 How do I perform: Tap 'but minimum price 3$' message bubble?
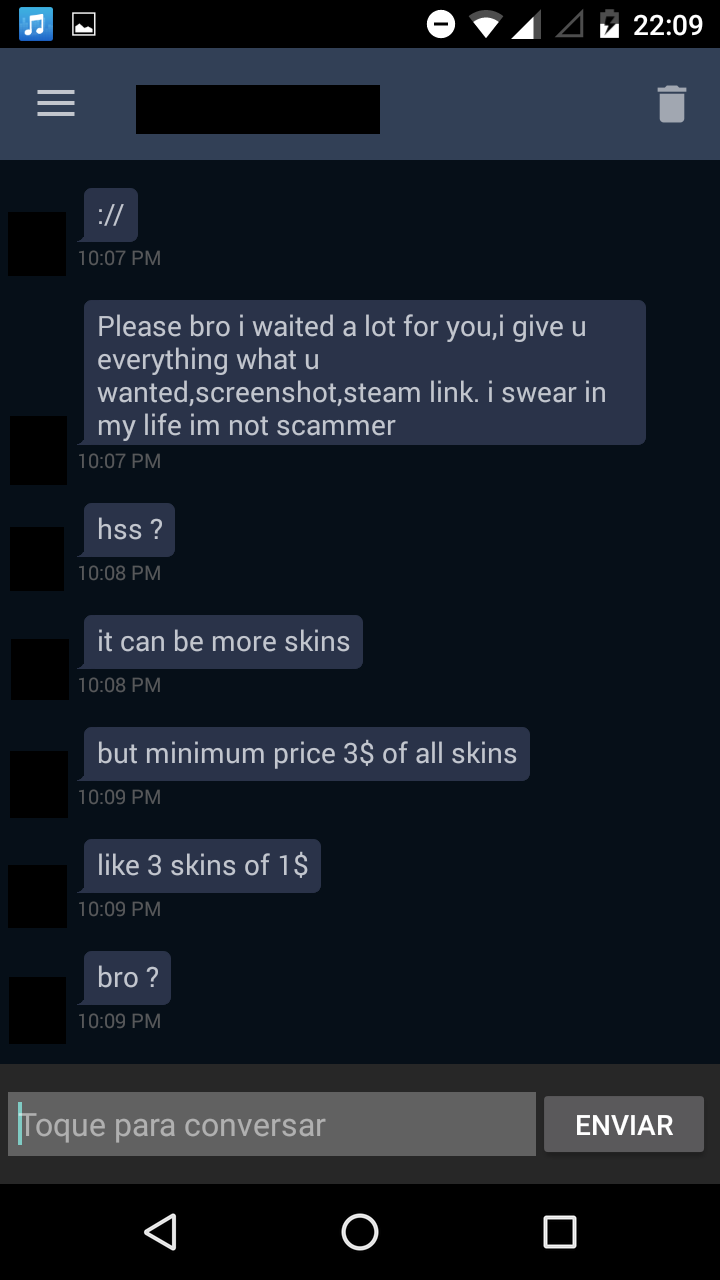pyautogui.click(x=307, y=754)
